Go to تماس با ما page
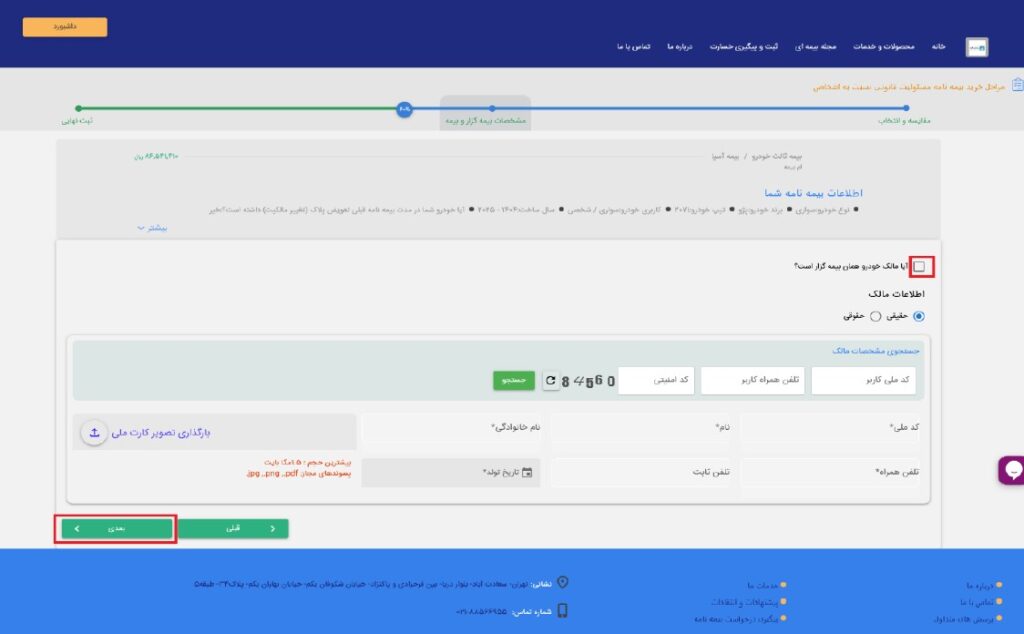 point(634,47)
